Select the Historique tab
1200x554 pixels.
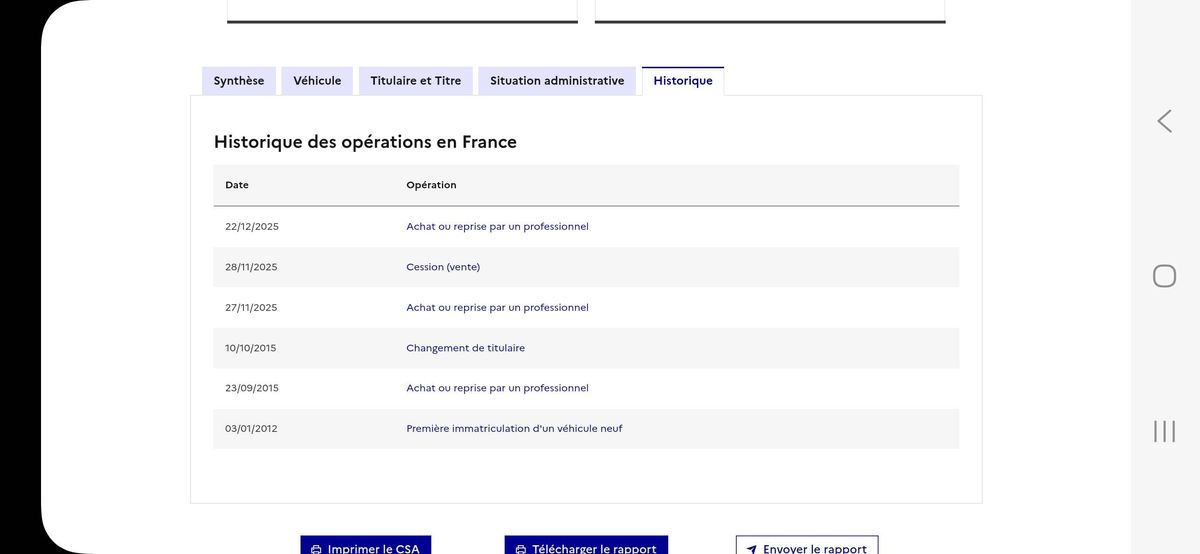683,81
